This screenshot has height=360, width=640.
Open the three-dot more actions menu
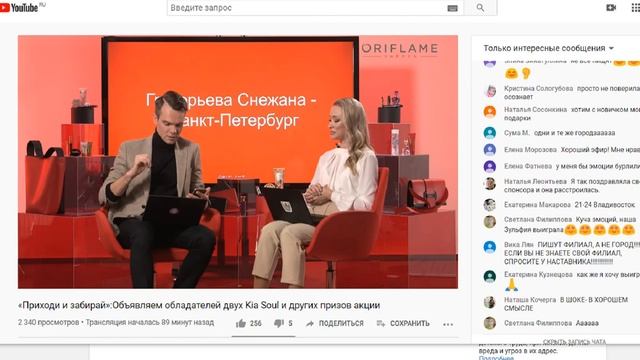pos(448,324)
